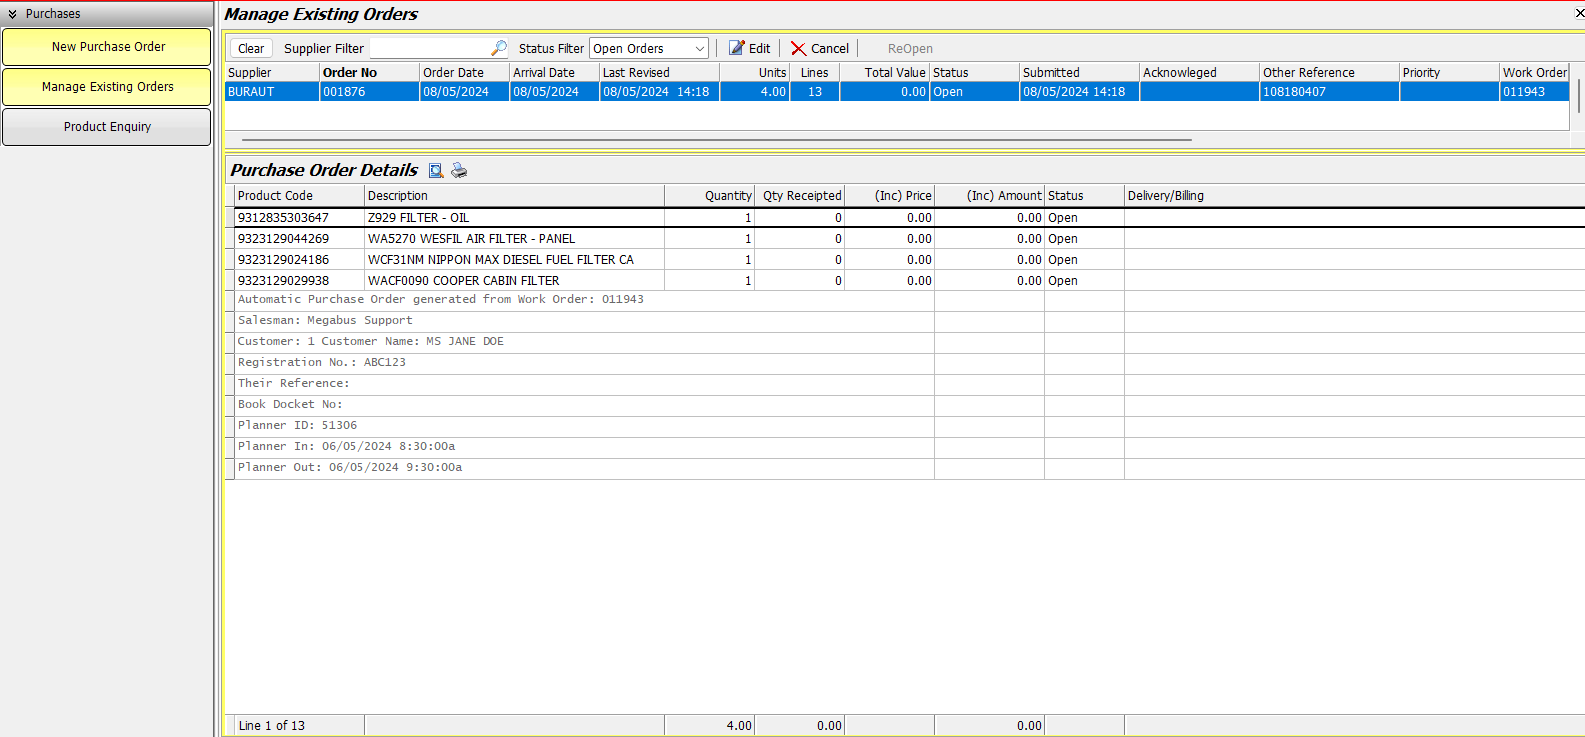Viewport: 1585px width, 737px height.
Task: Click the Planner In: 06/05/2024 line
Action: pos(584,447)
